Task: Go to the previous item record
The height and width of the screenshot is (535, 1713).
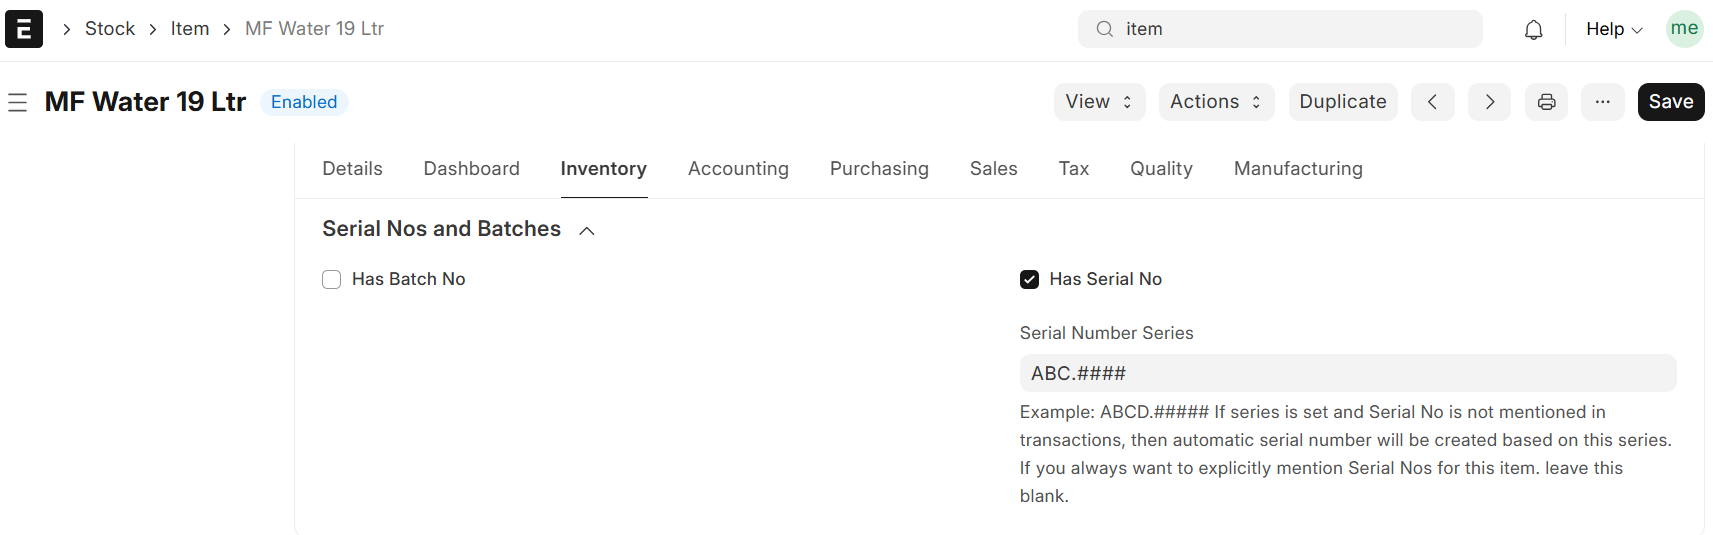Action: point(1432,102)
